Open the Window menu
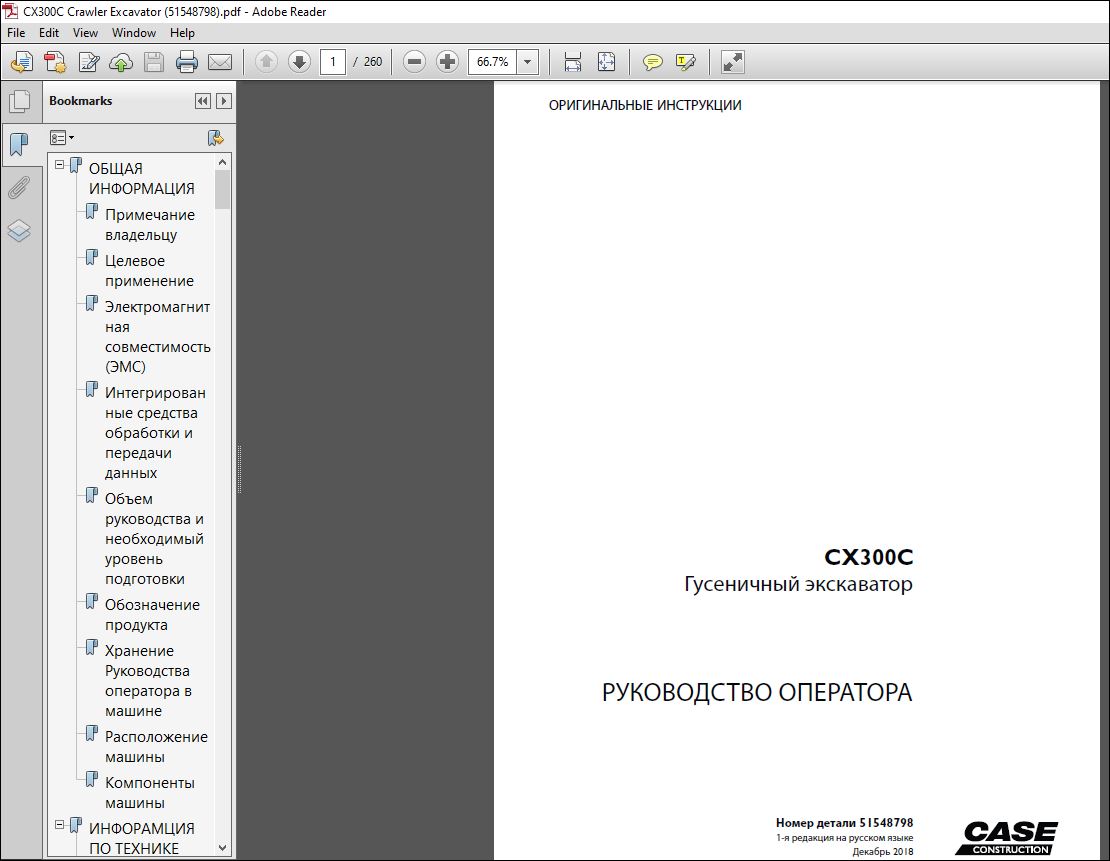This screenshot has width=1110, height=861. click(x=134, y=33)
